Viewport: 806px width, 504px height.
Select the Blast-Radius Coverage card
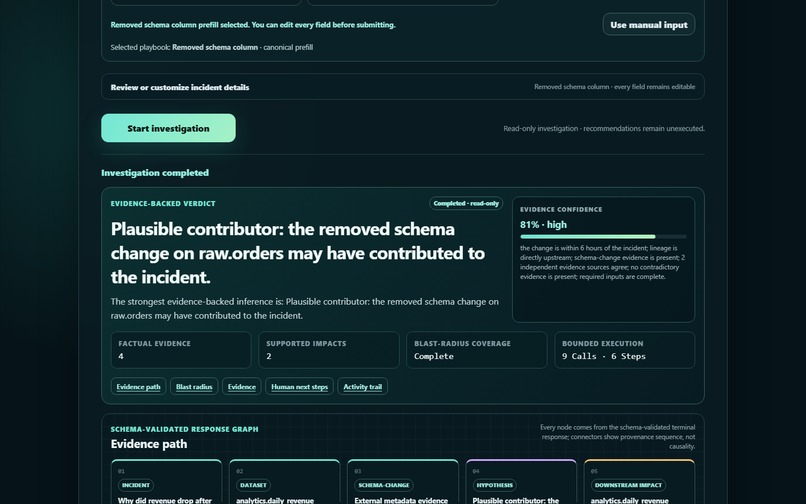click(x=477, y=350)
